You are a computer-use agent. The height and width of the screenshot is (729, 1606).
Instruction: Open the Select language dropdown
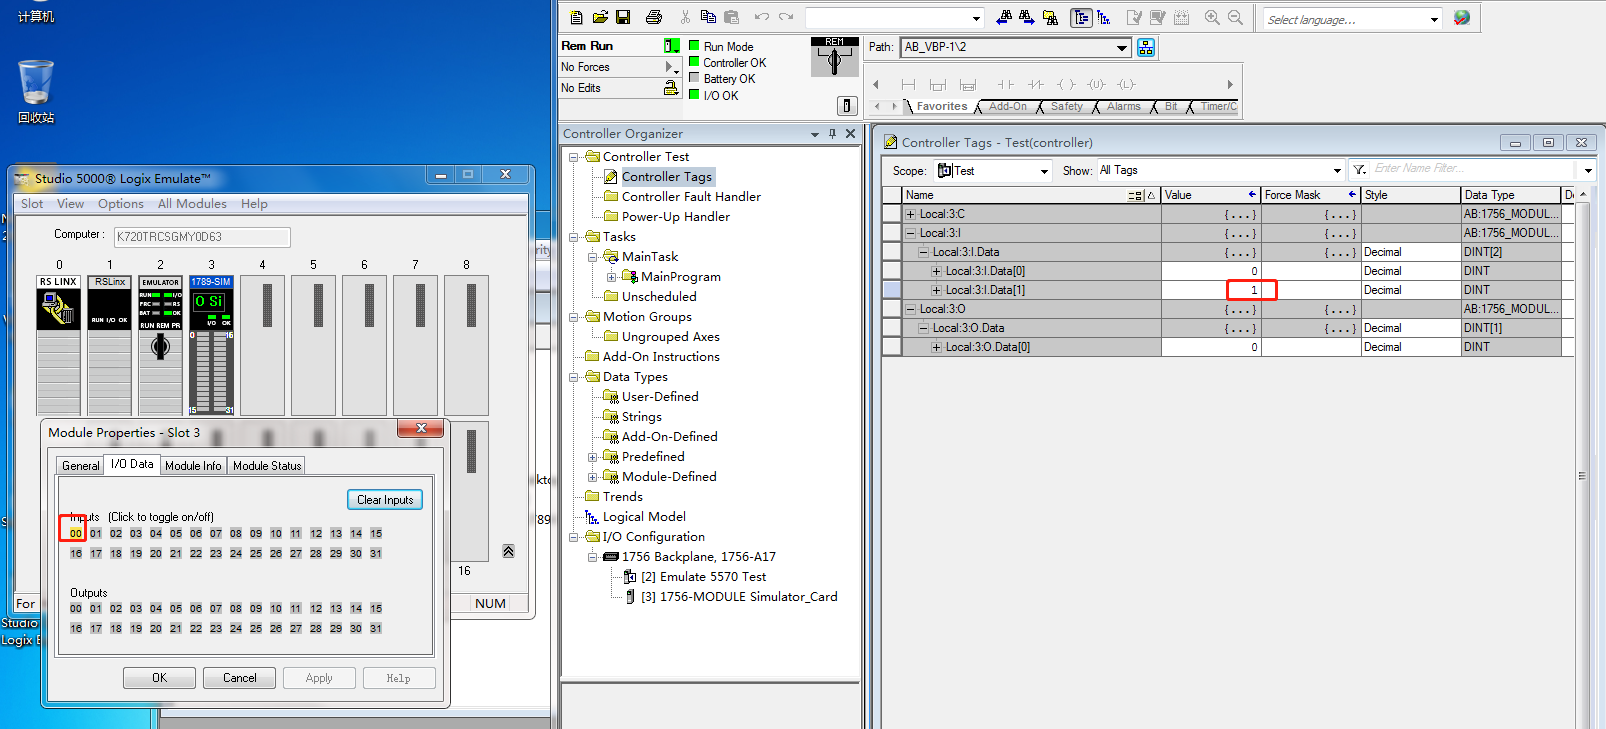click(x=1434, y=19)
